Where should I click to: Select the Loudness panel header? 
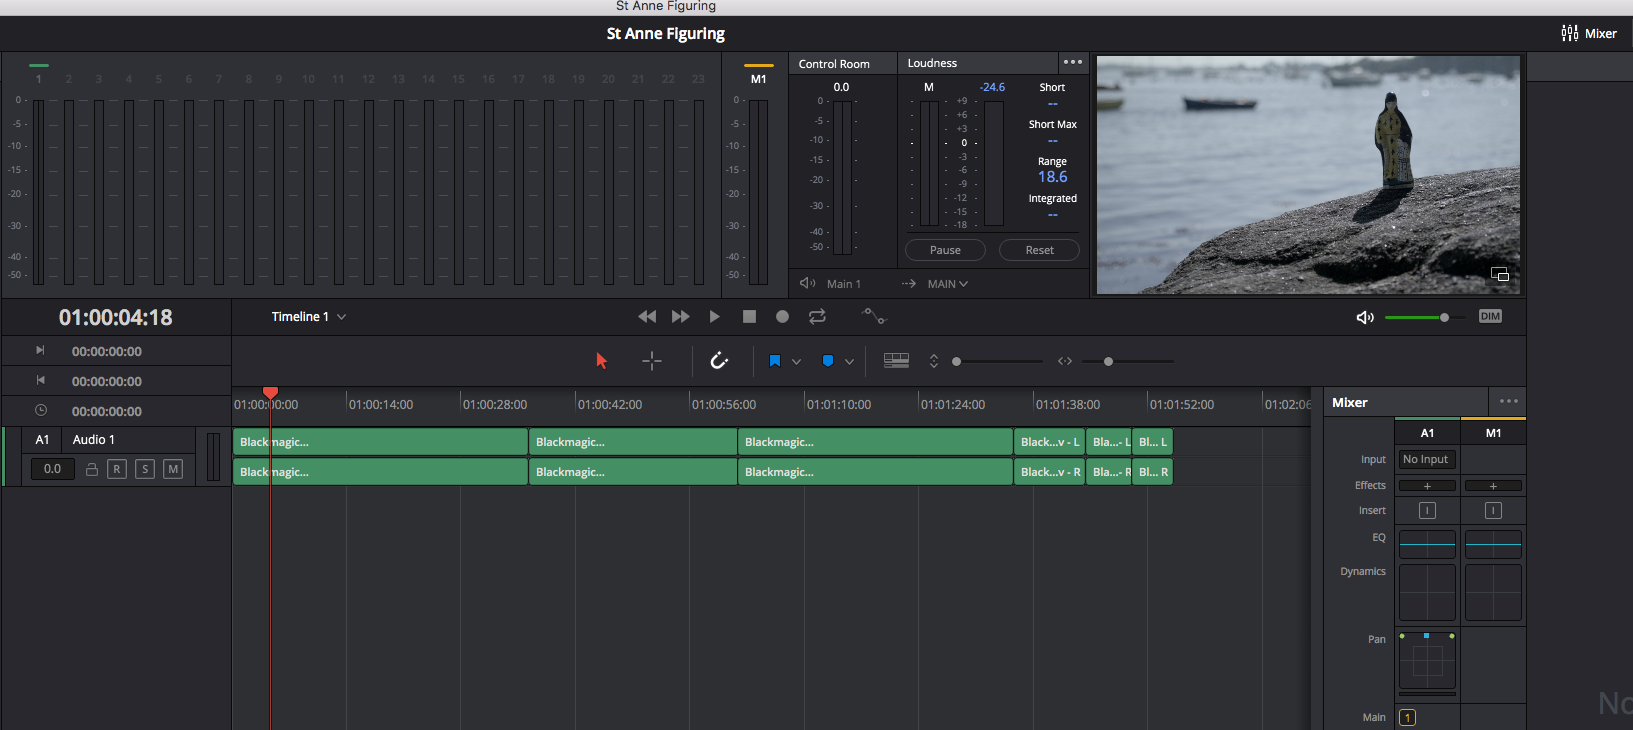click(932, 63)
